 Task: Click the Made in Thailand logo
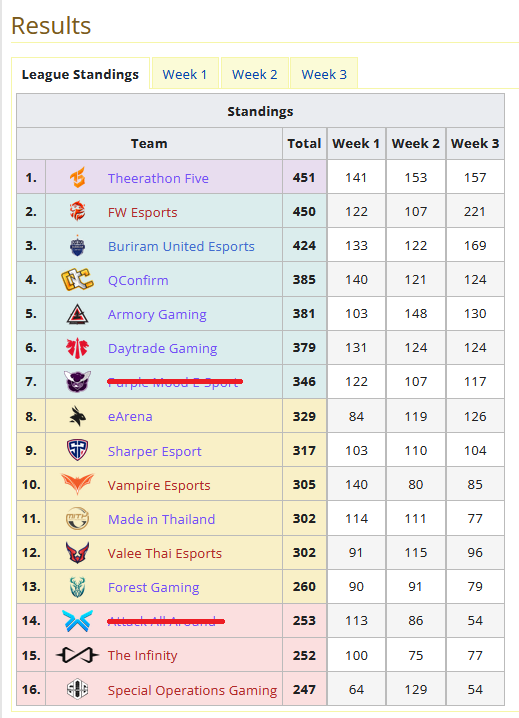pyautogui.click(x=77, y=518)
